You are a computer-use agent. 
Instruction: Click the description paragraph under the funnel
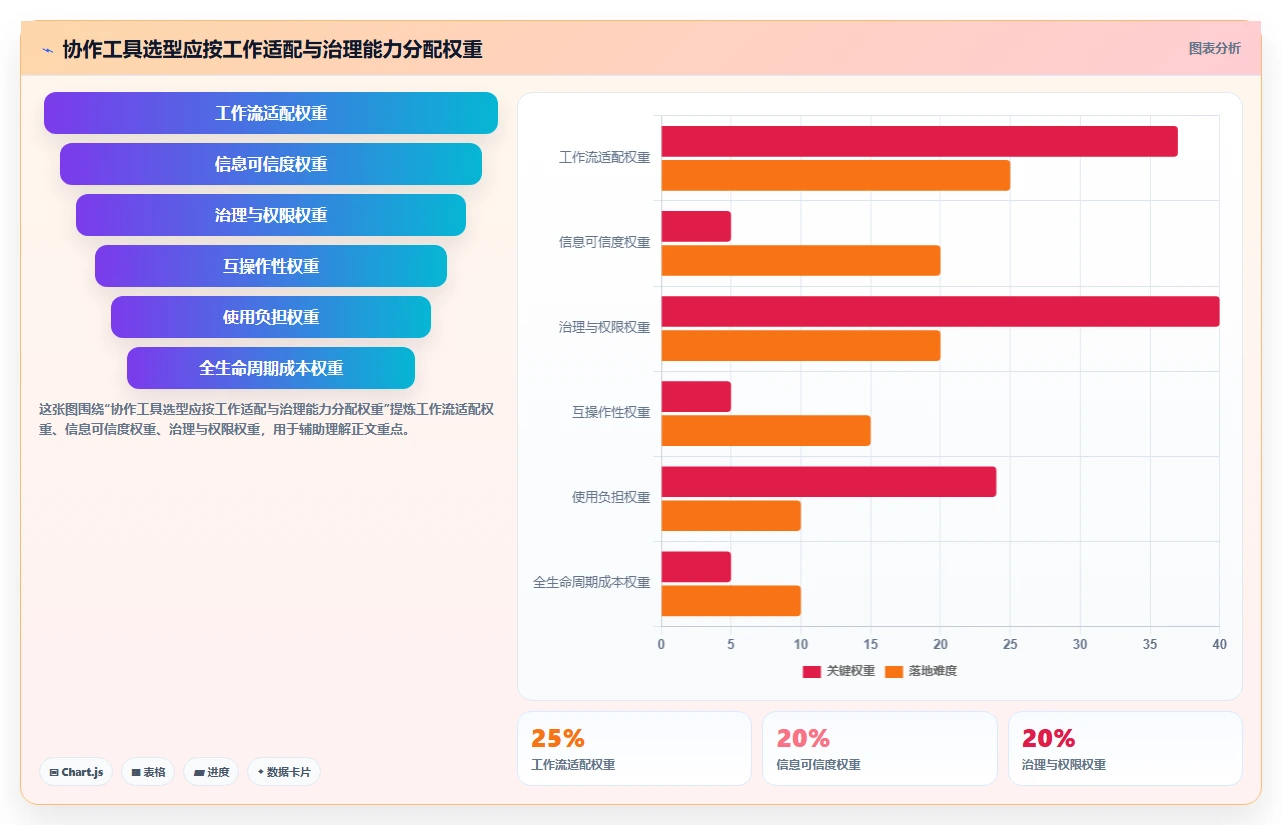point(266,420)
